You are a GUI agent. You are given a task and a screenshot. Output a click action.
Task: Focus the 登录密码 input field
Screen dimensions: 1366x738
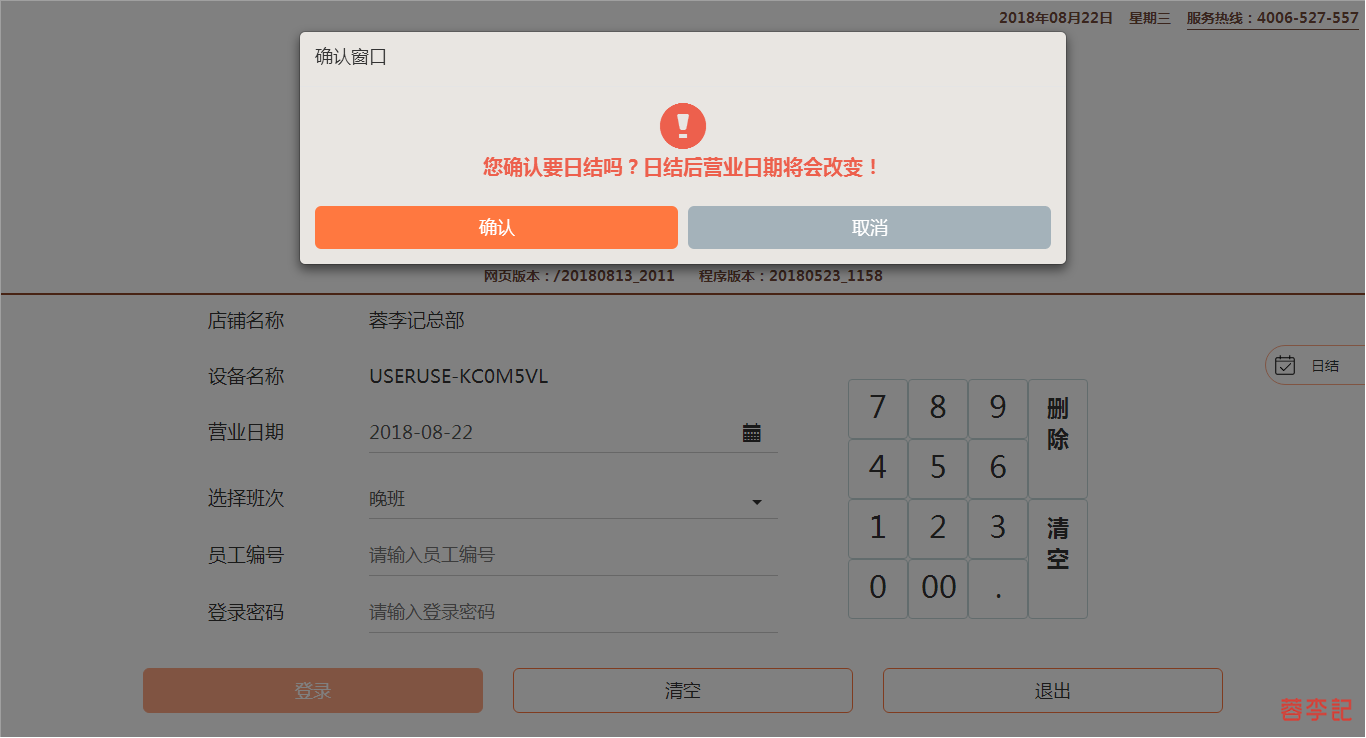tap(573, 612)
